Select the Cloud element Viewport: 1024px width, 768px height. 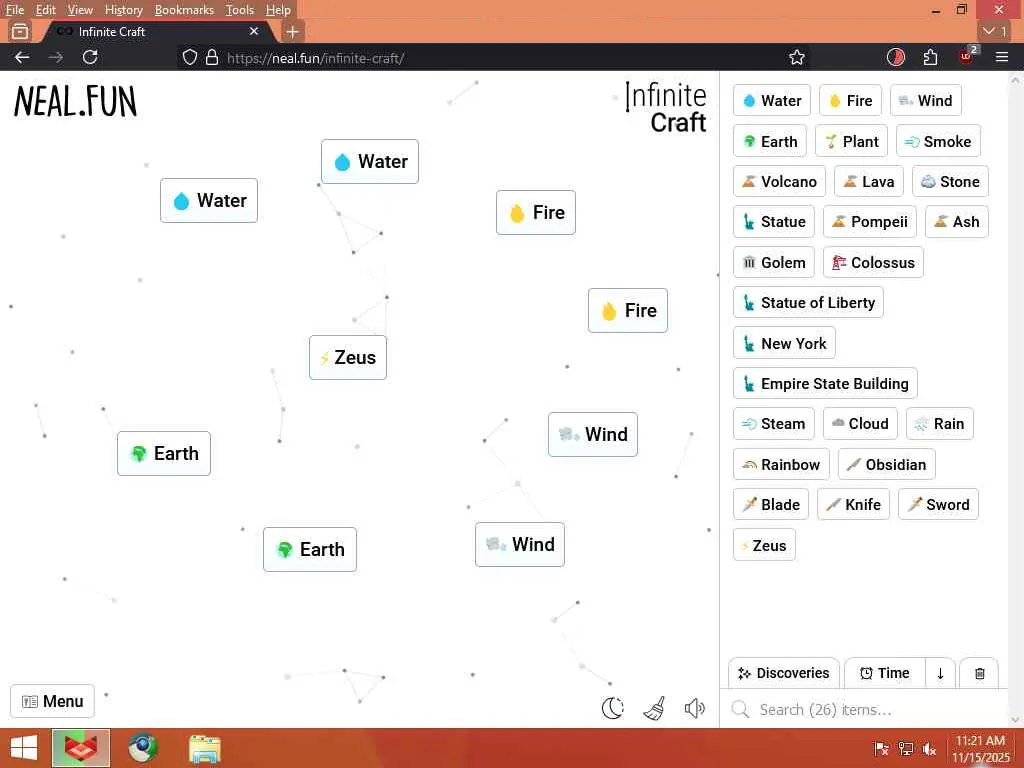click(860, 424)
